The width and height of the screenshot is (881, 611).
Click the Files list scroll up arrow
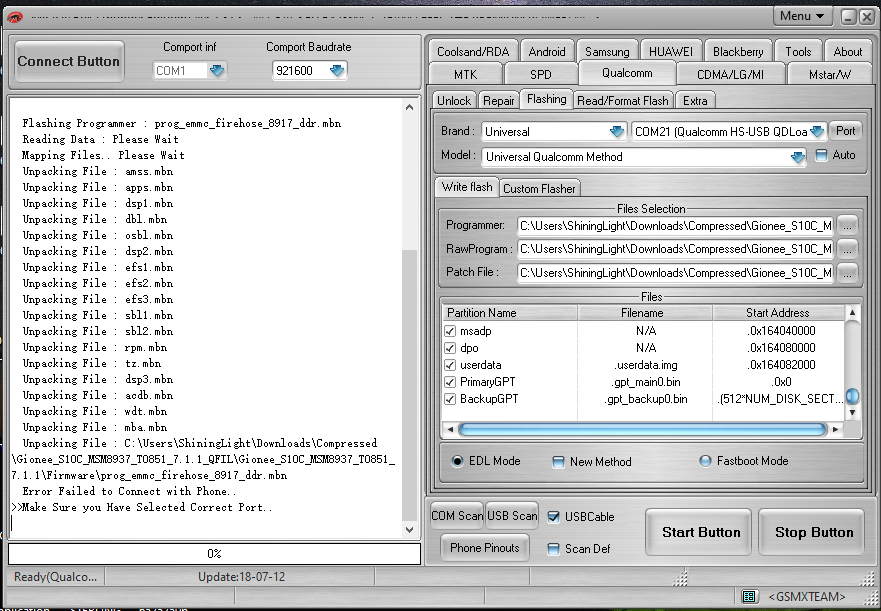[852, 313]
